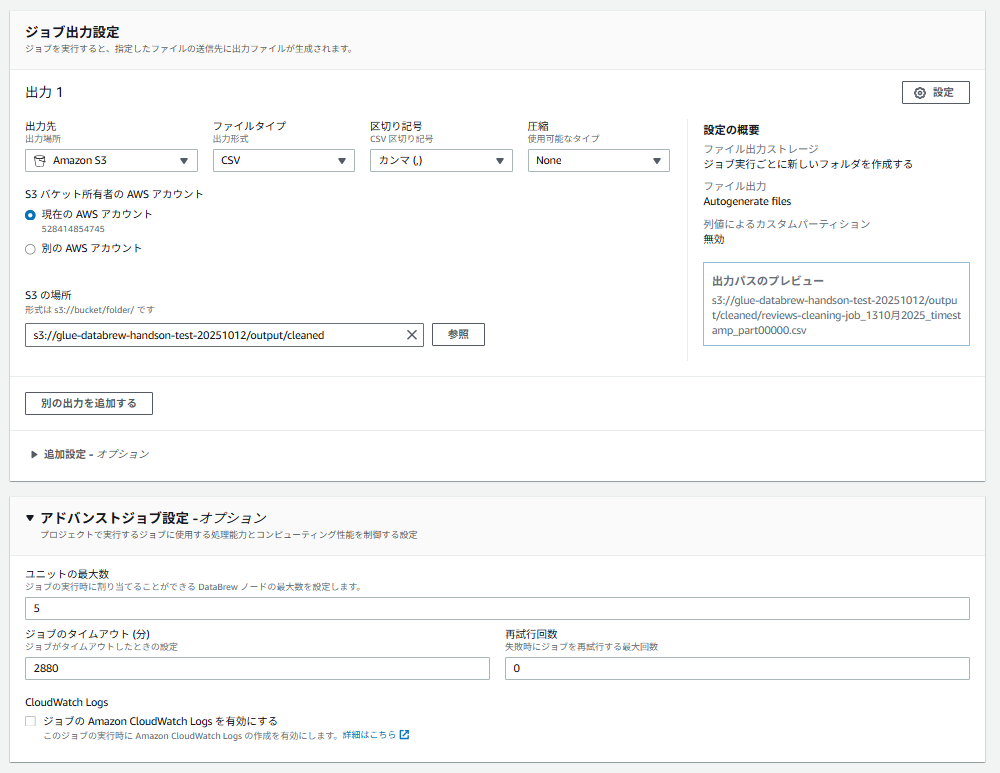1000x773 pixels.
Task: Click the ジョブのタイムアウト (分) field
Action: (257, 668)
